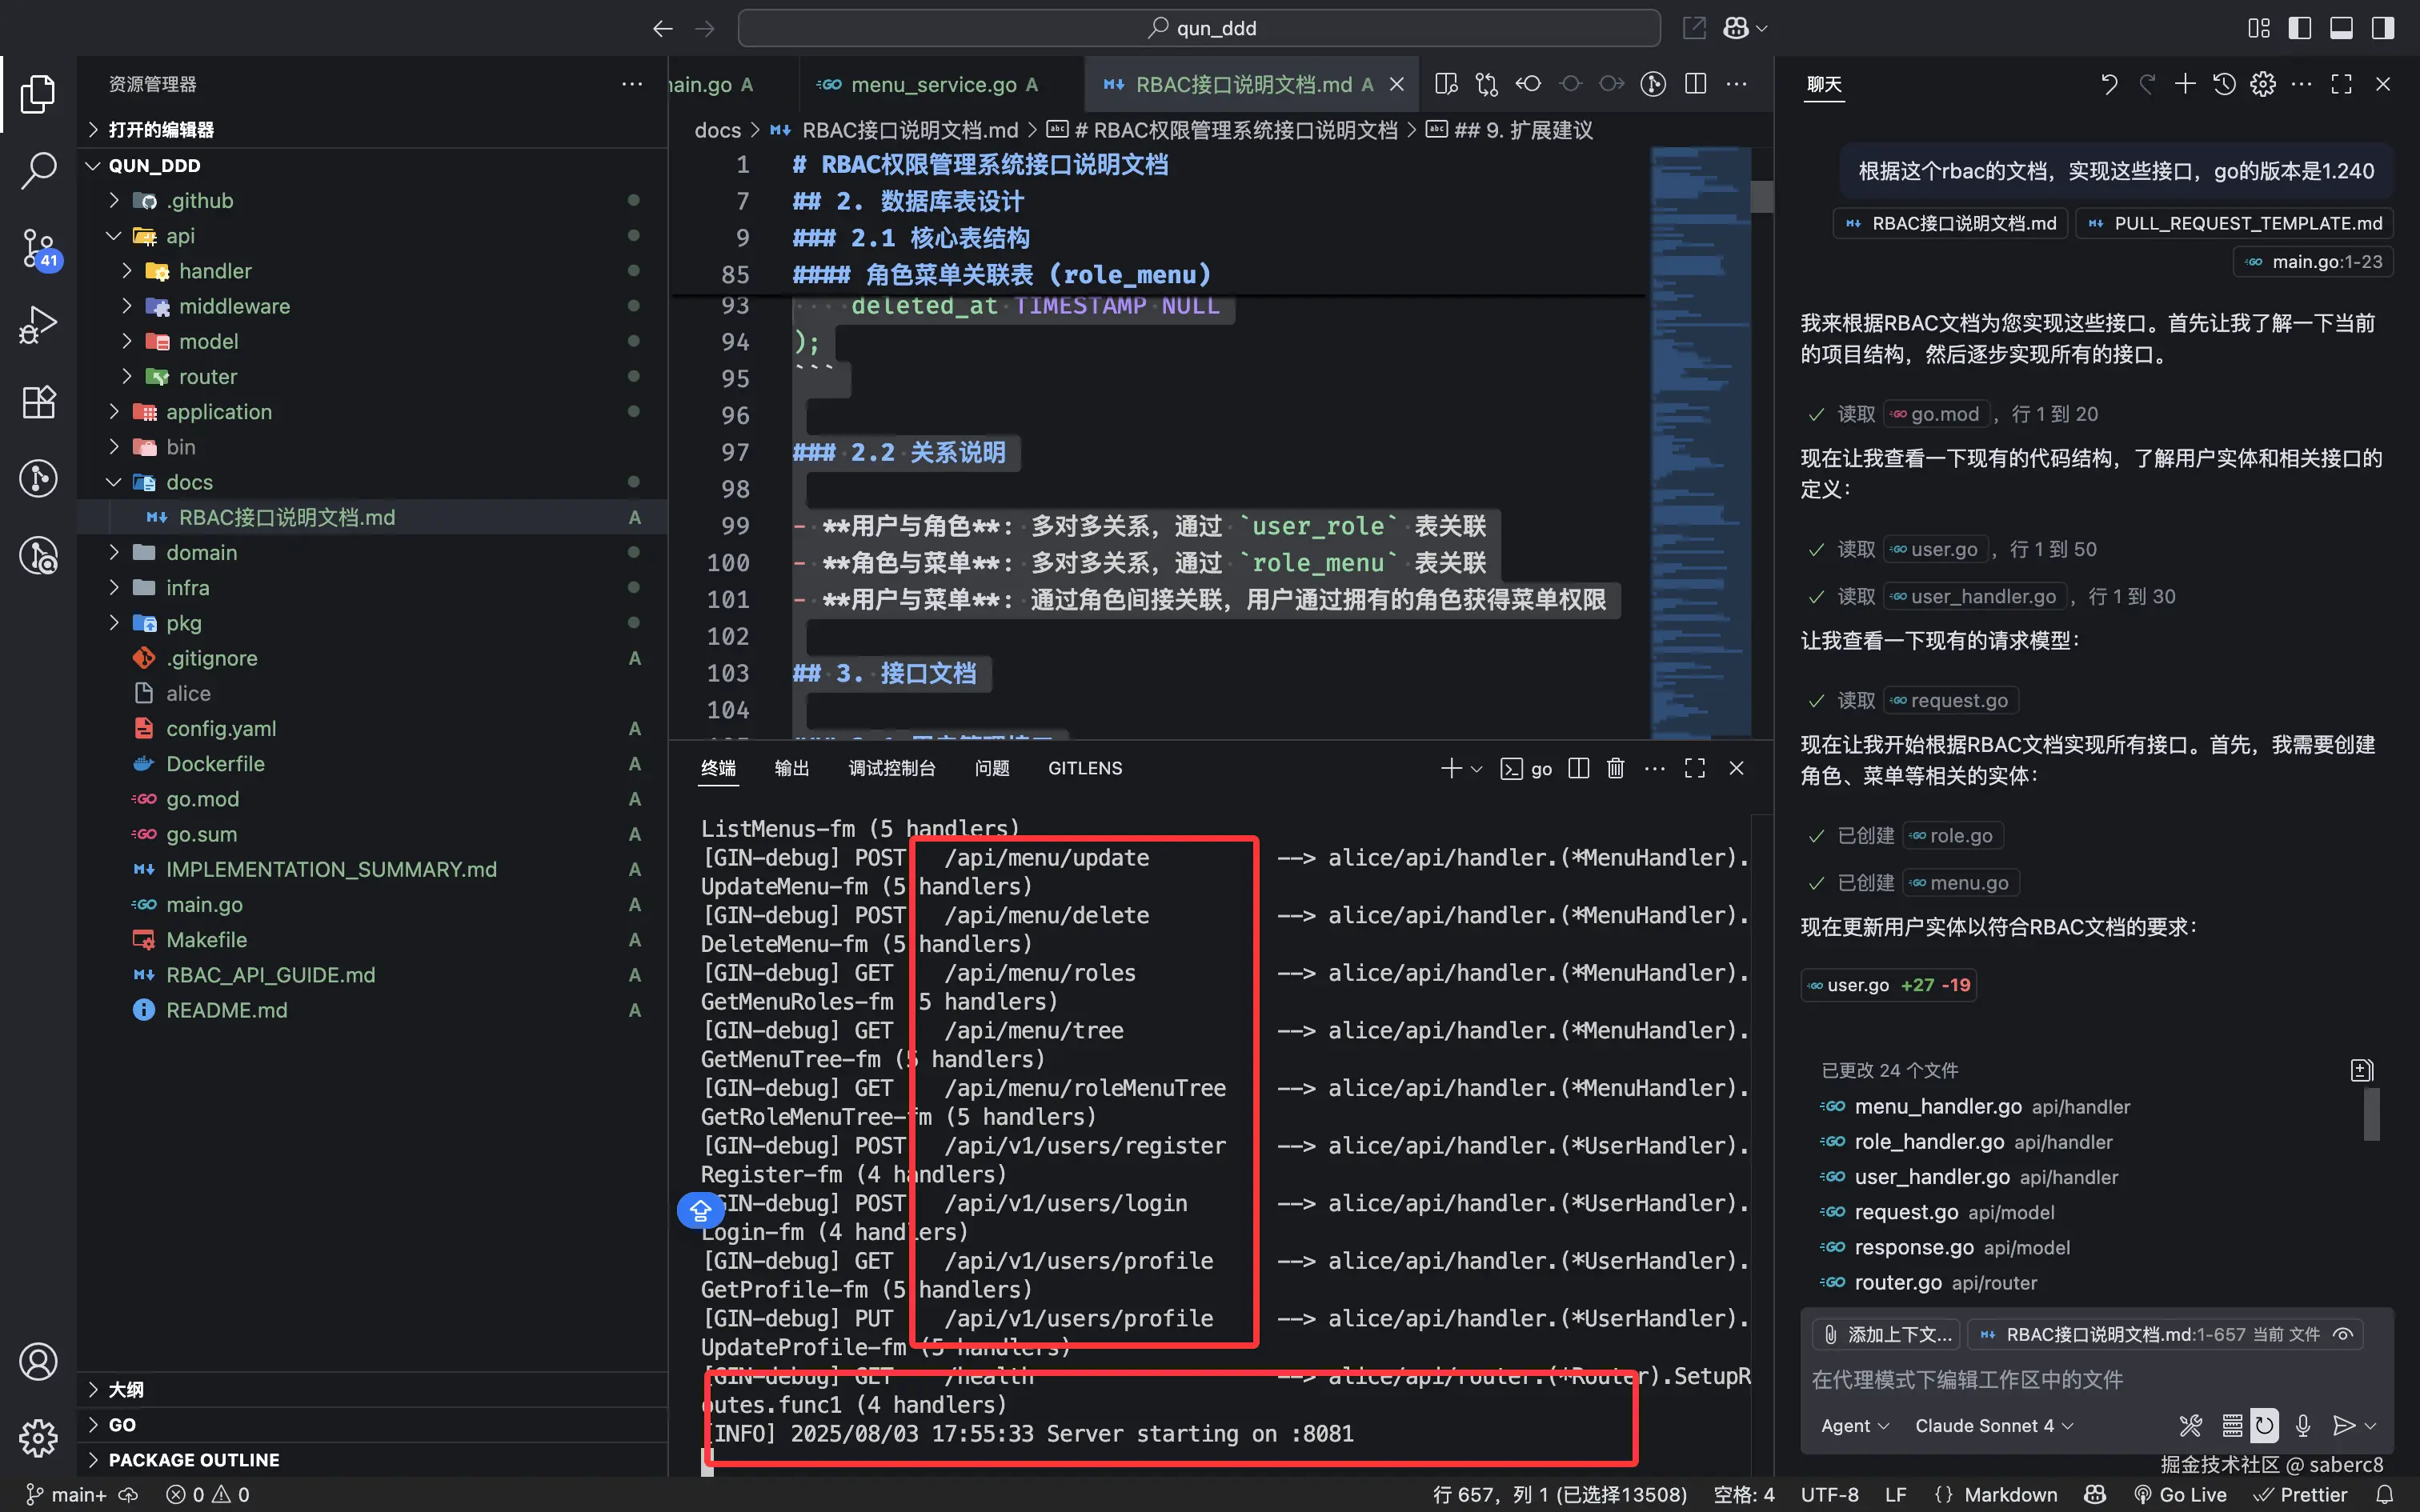Open chat history clock icon

coord(2224,84)
